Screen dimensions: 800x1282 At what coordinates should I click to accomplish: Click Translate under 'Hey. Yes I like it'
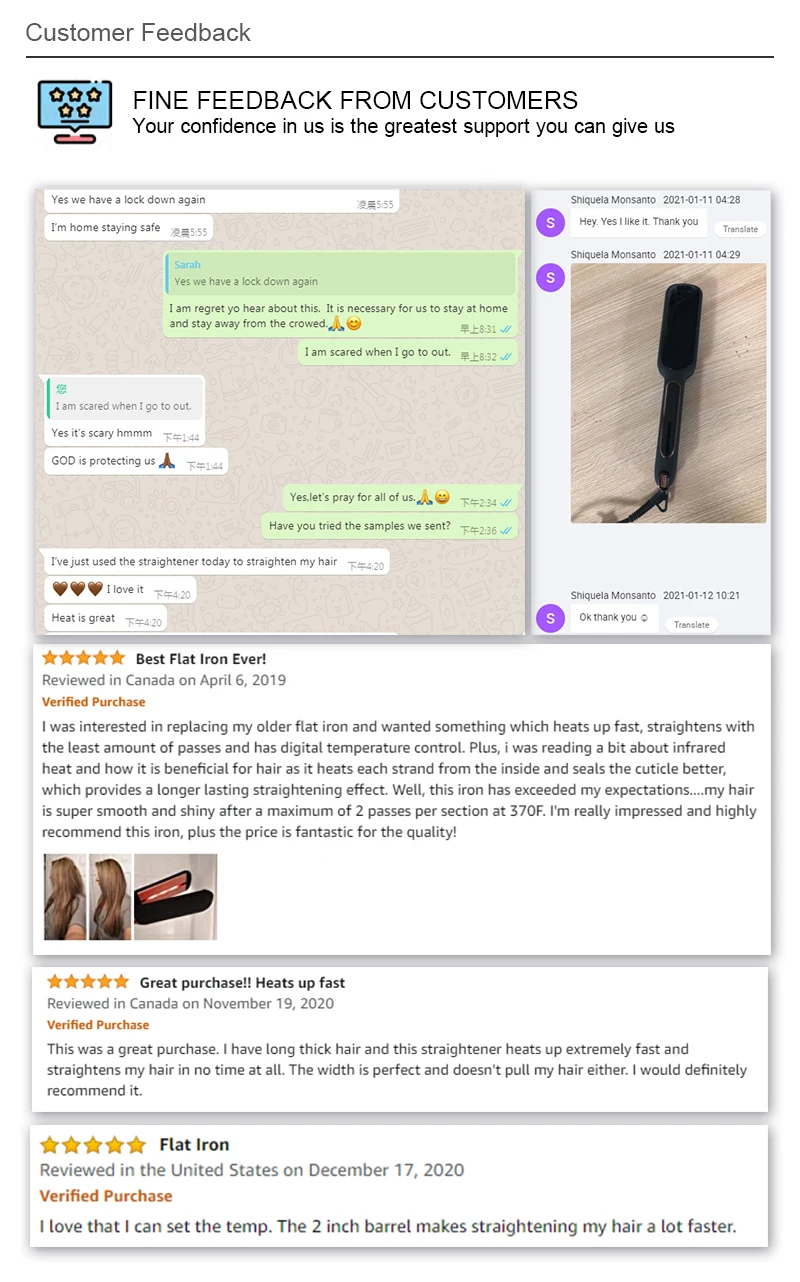point(740,229)
